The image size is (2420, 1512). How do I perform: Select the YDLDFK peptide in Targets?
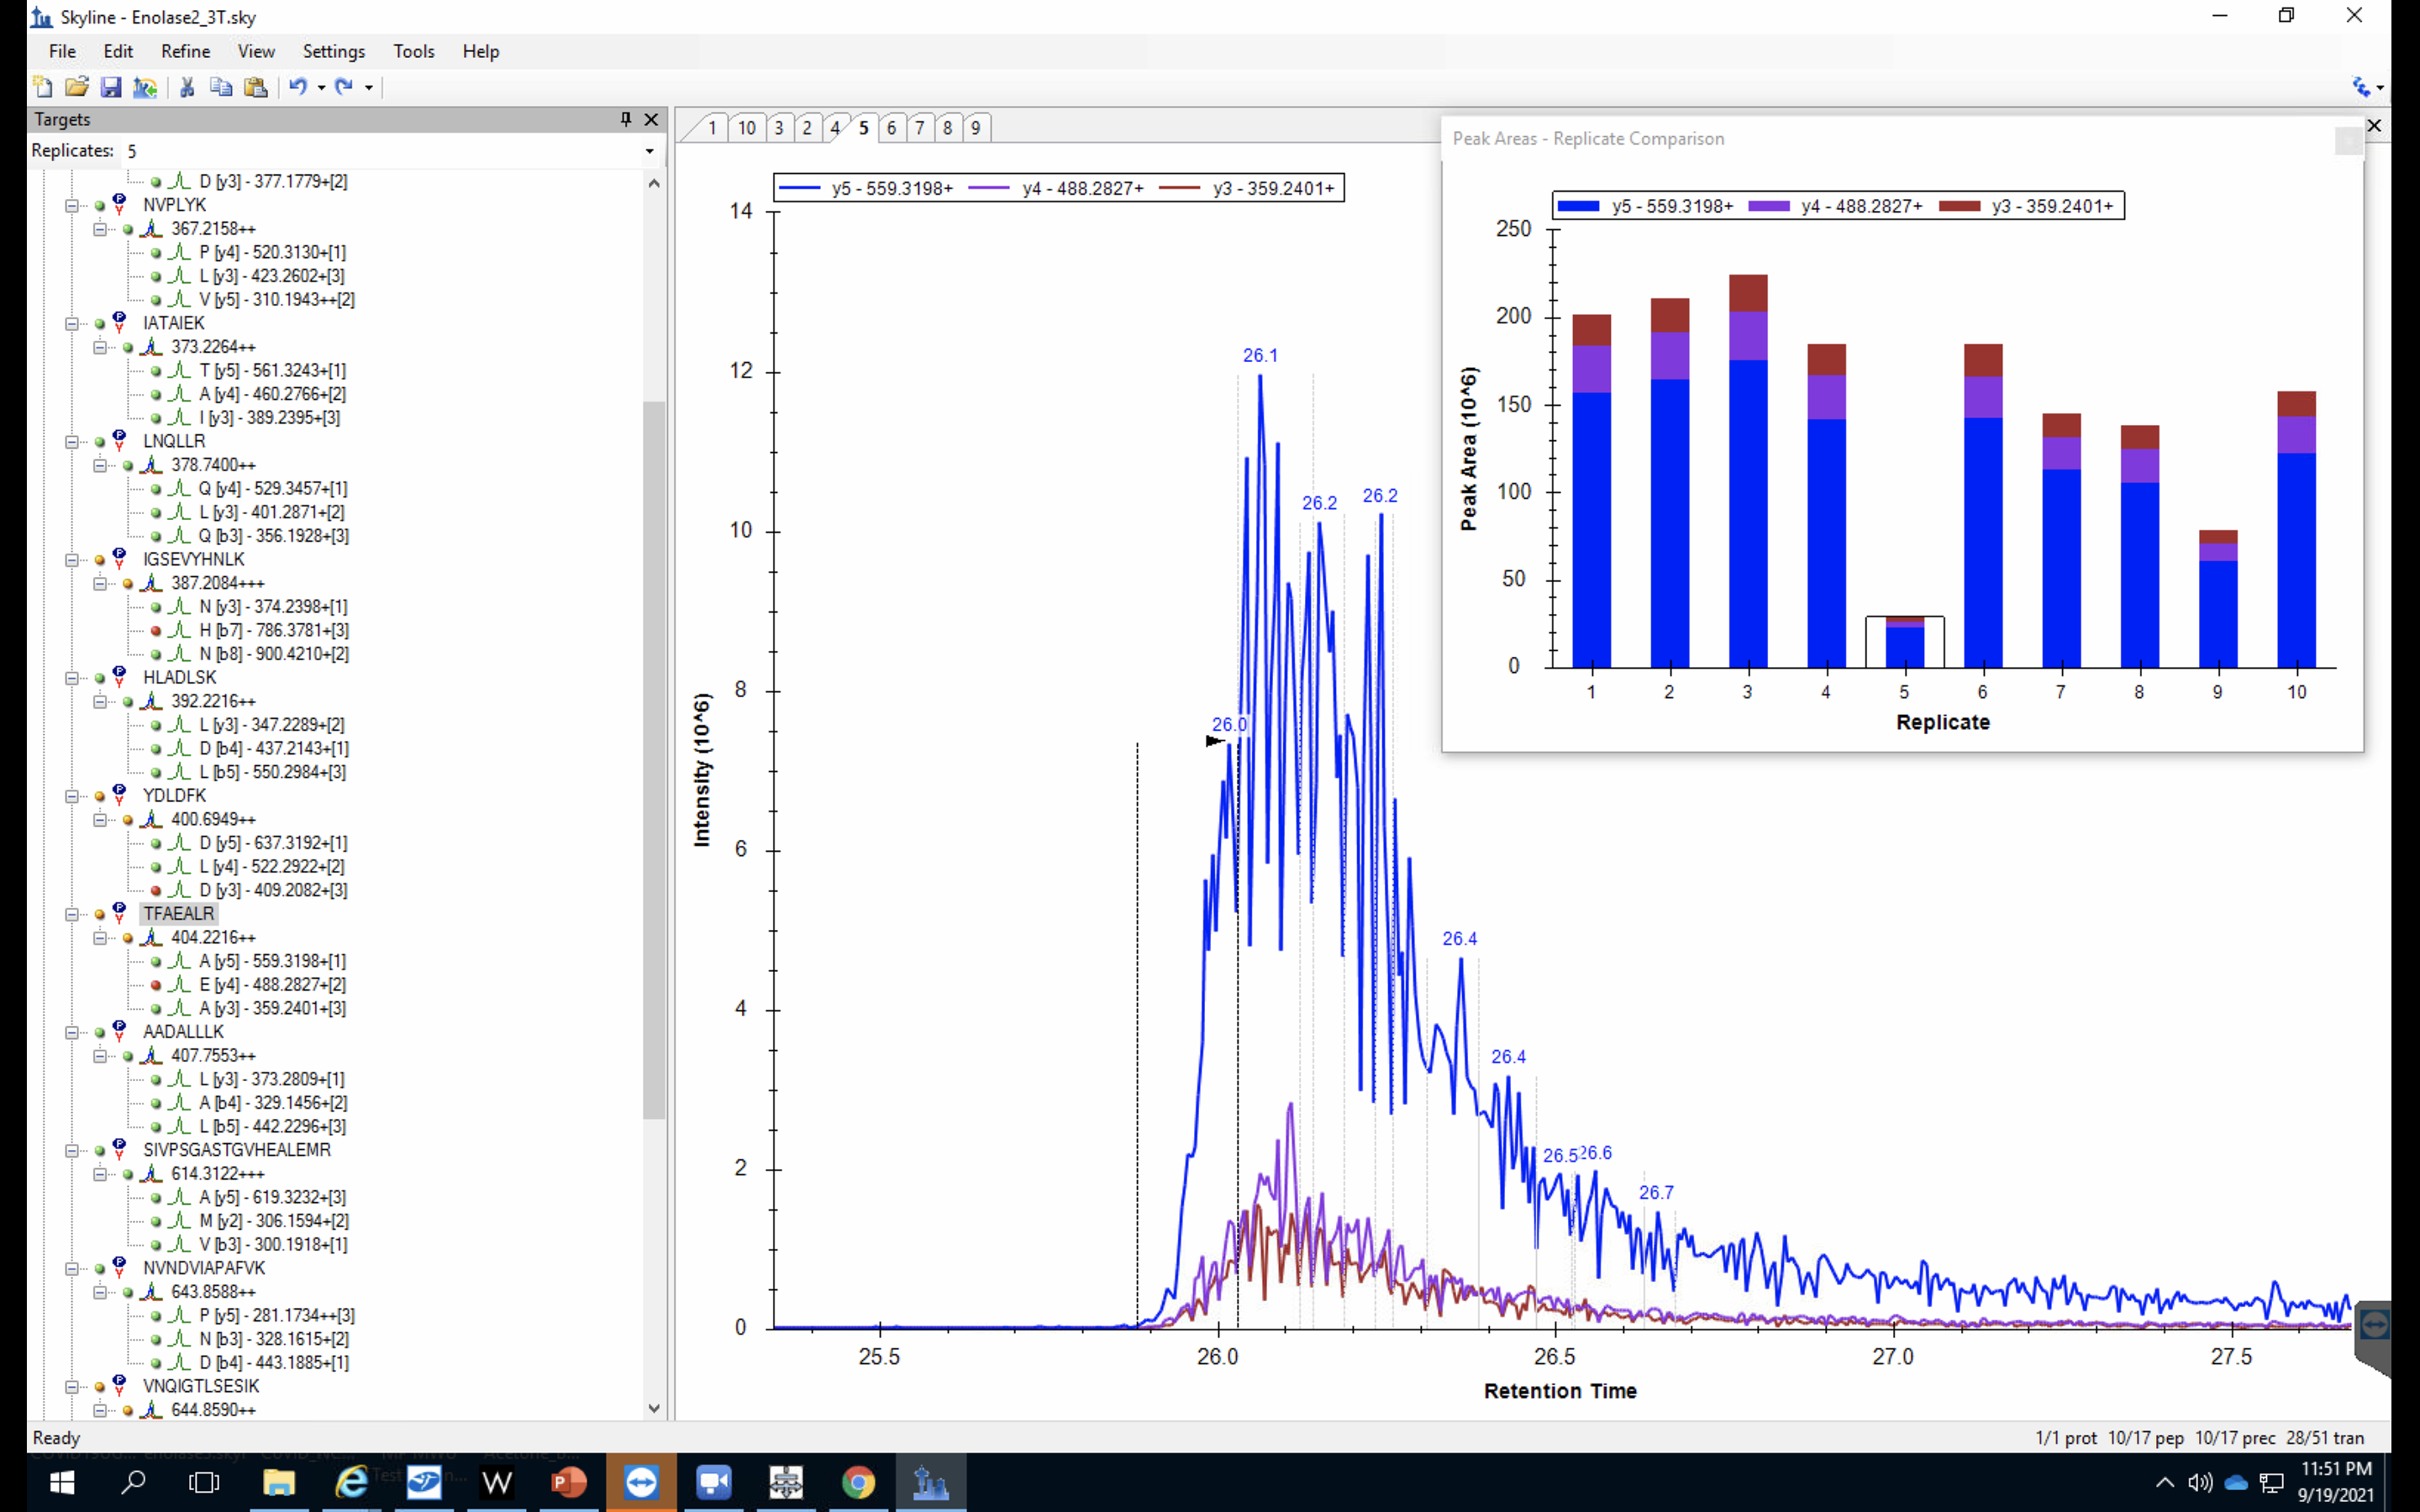174,795
